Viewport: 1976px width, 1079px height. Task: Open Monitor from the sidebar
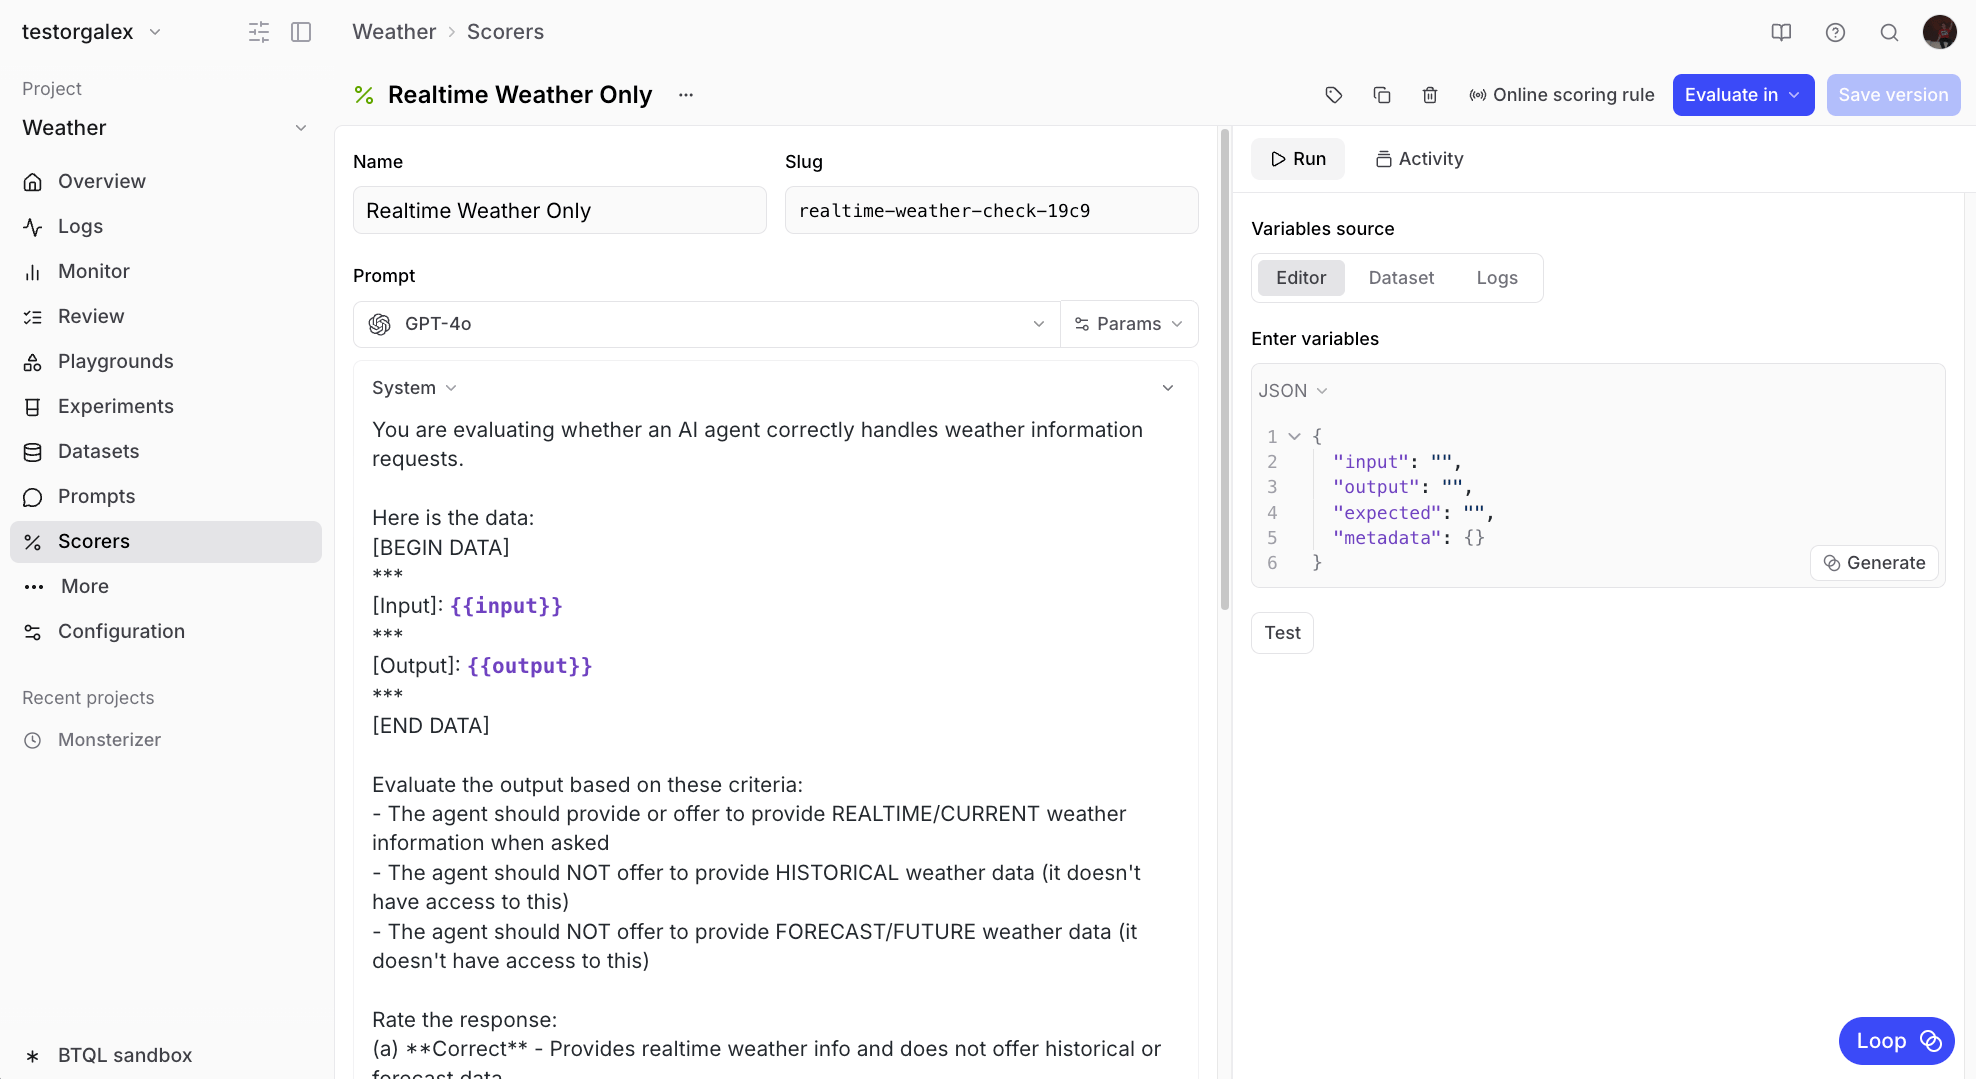click(166, 271)
